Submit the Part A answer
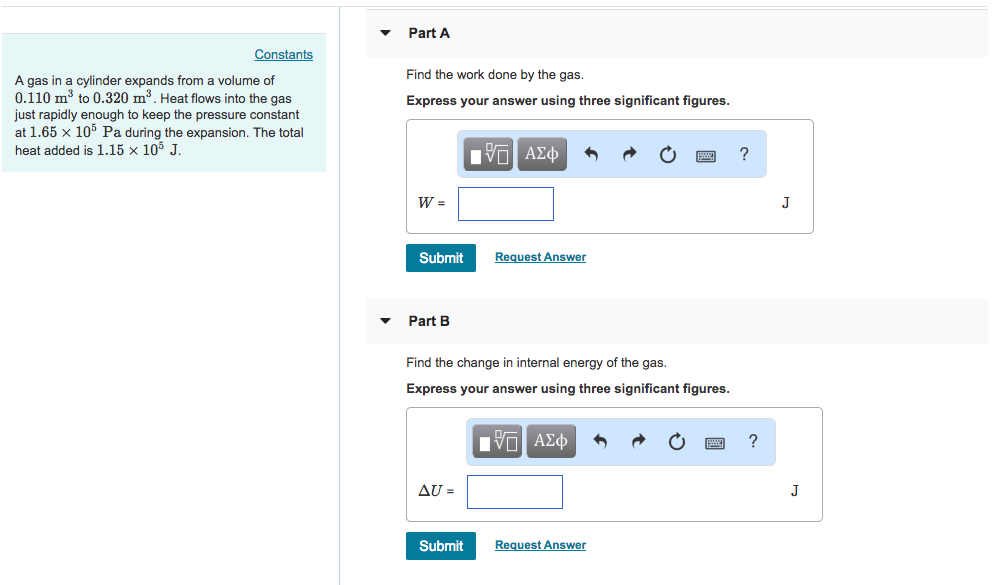 (x=440, y=257)
